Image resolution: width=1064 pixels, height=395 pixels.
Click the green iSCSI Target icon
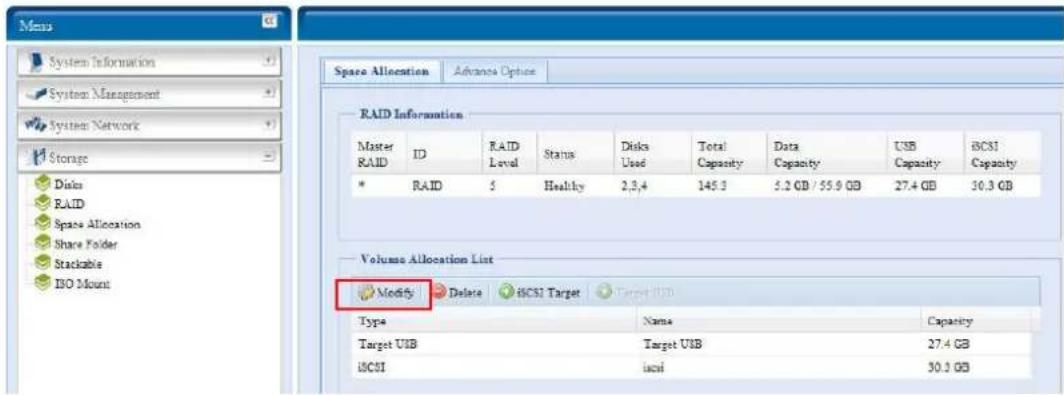506,293
